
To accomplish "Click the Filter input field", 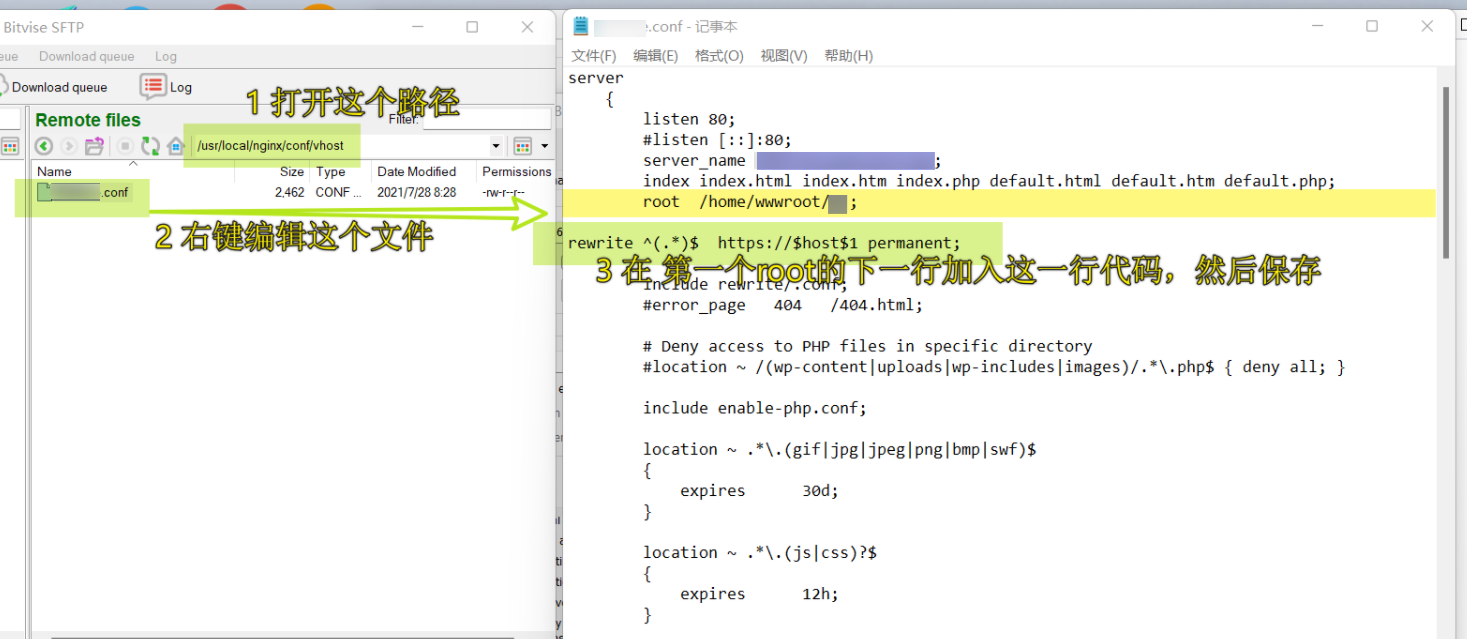I will point(486,120).
